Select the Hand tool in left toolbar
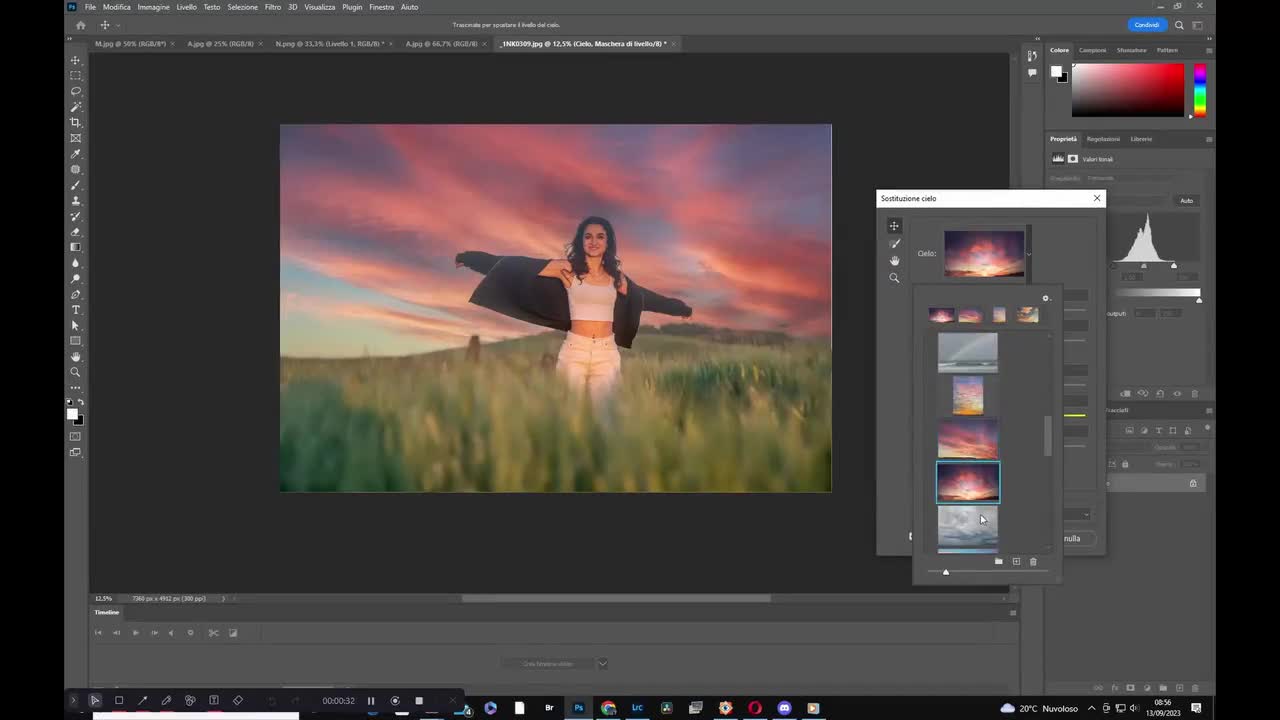 75,357
